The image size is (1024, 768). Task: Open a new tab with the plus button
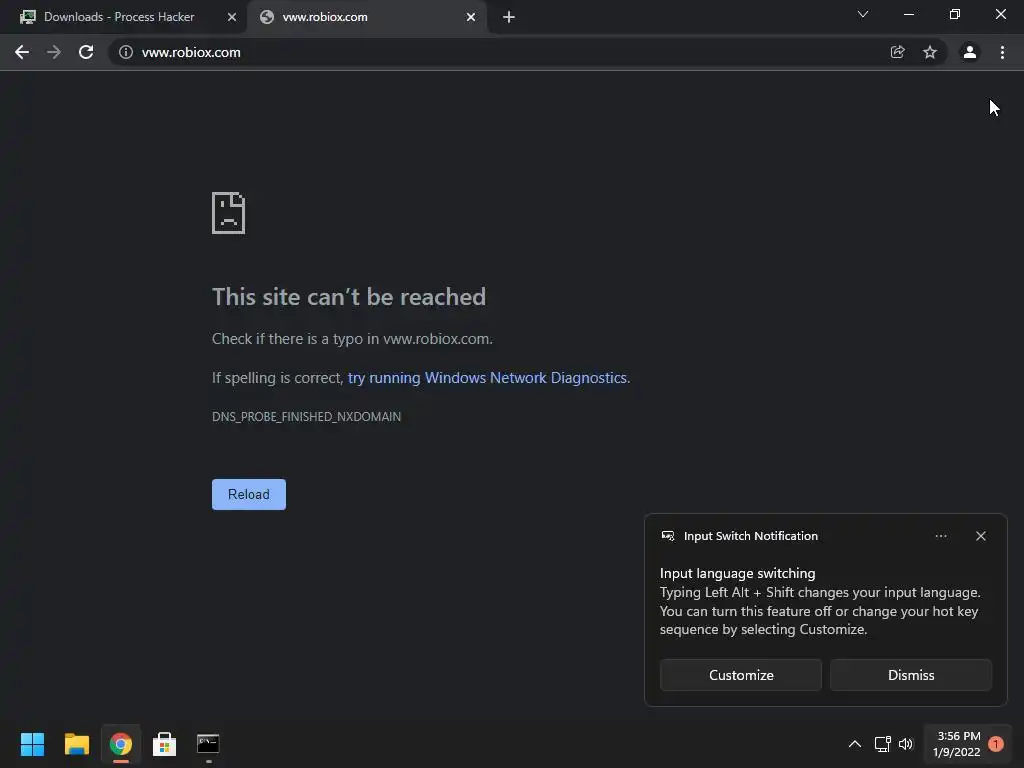[x=509, y=17]
